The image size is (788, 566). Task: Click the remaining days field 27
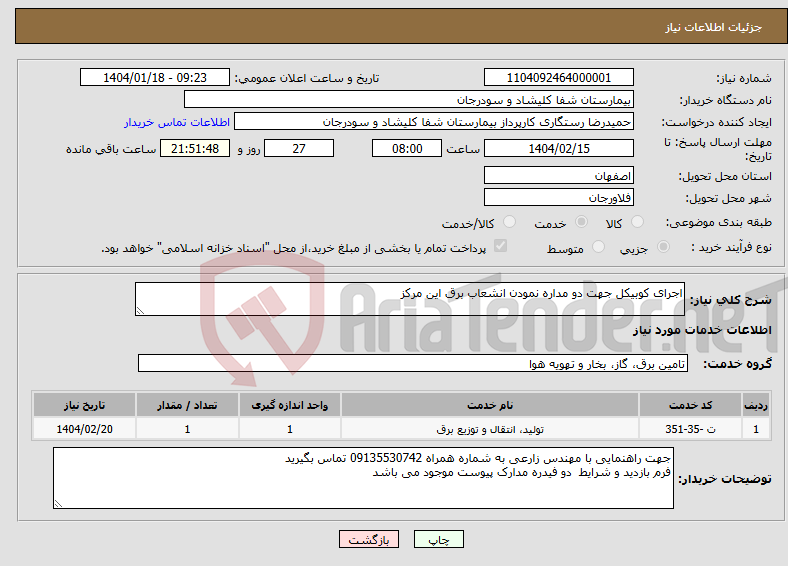pos(299,148)
